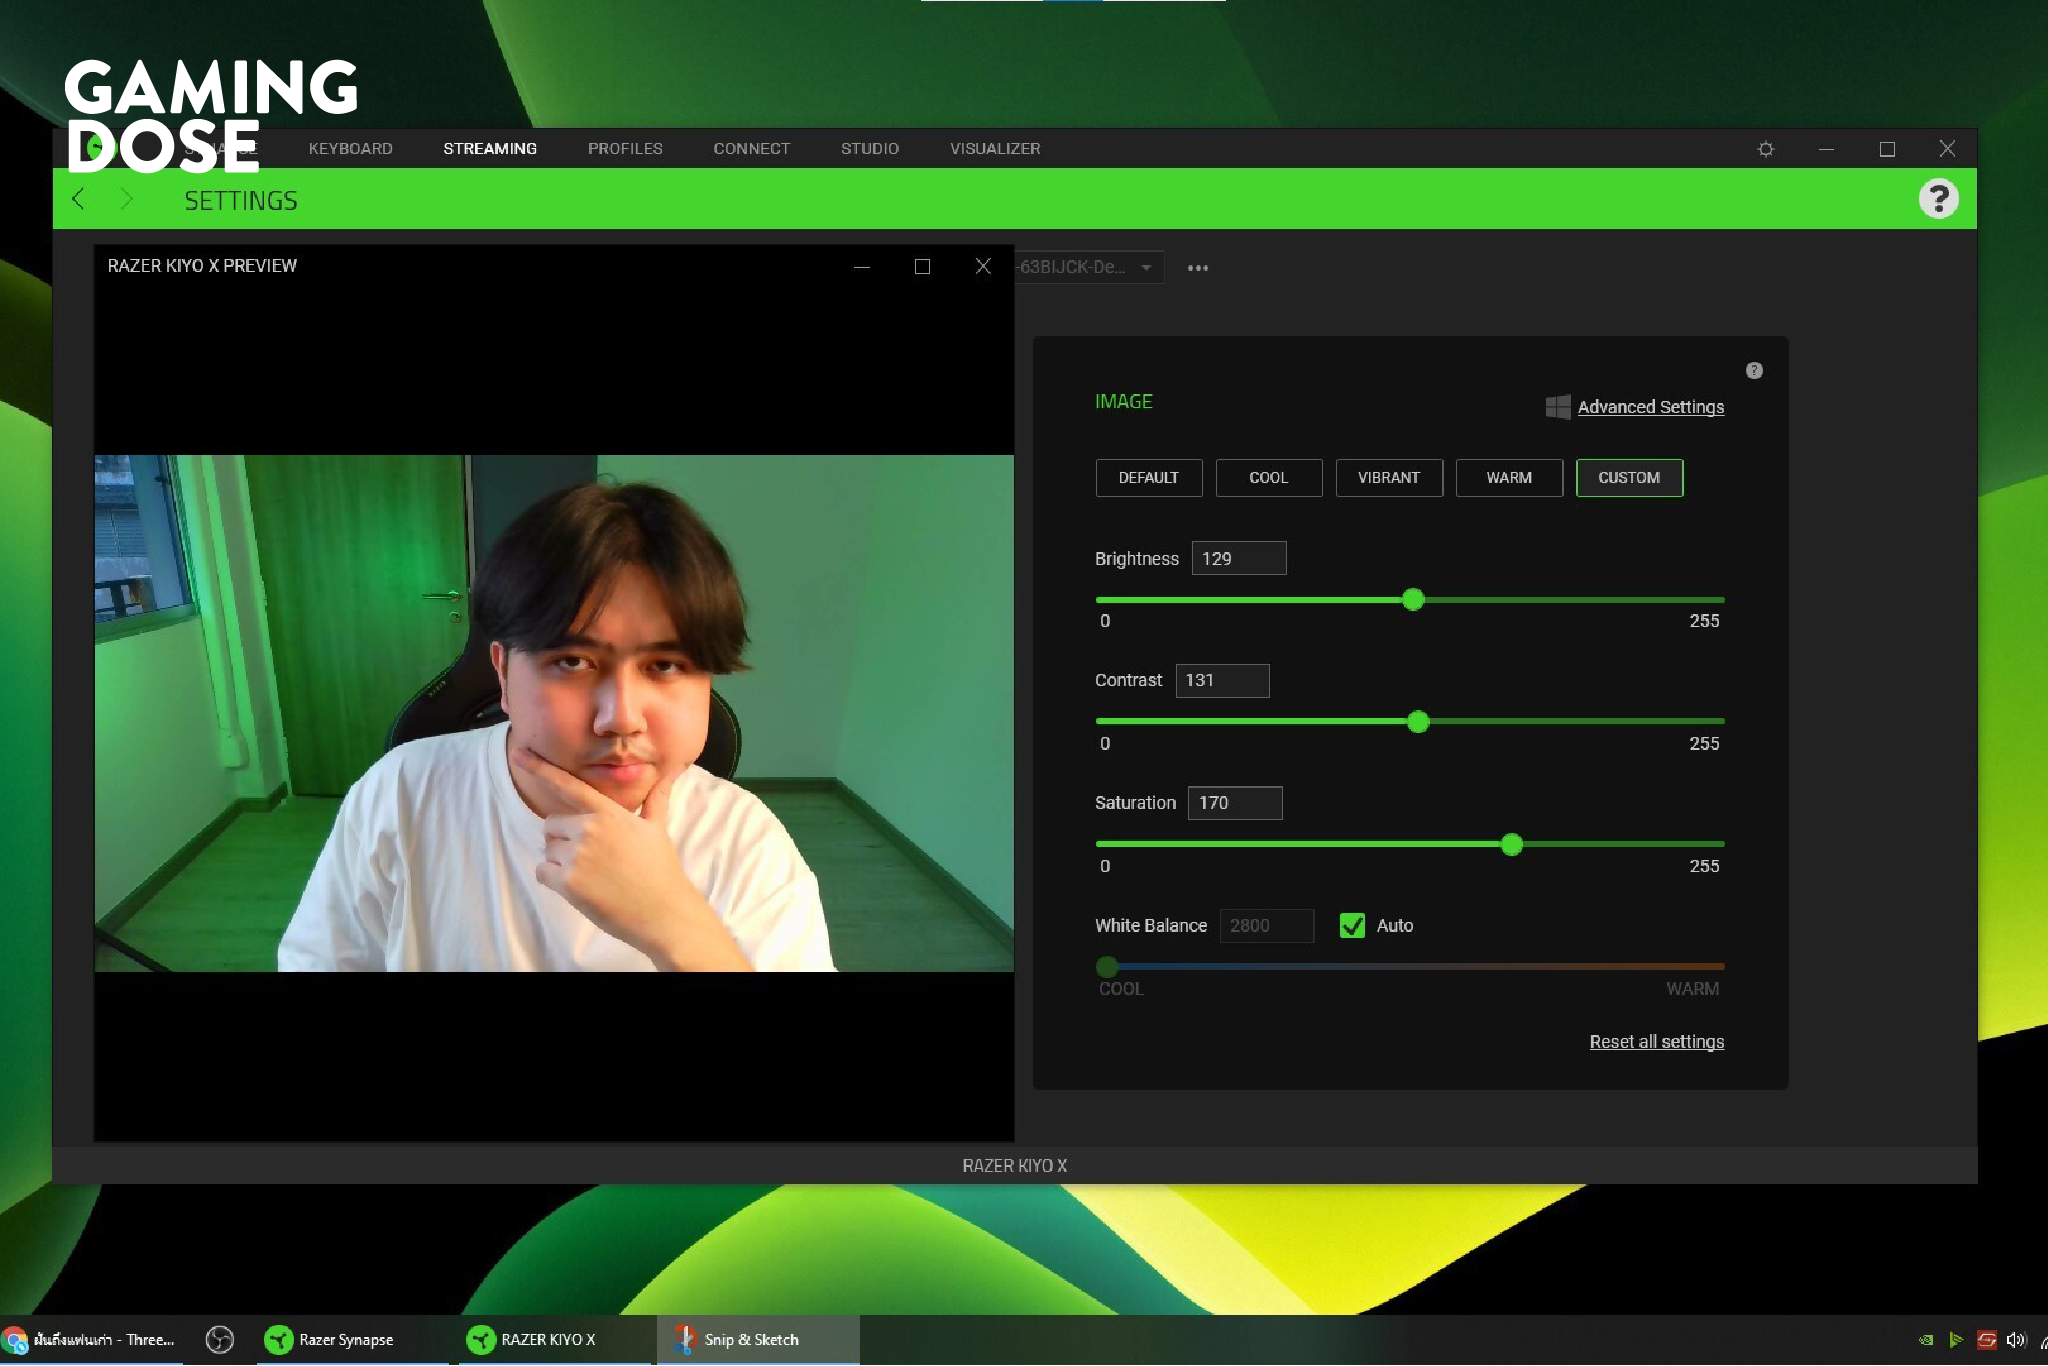Open the CONNECT tab
Image resolution: width=2048 pixels, height=1366 pixels.
click(752, 149)
